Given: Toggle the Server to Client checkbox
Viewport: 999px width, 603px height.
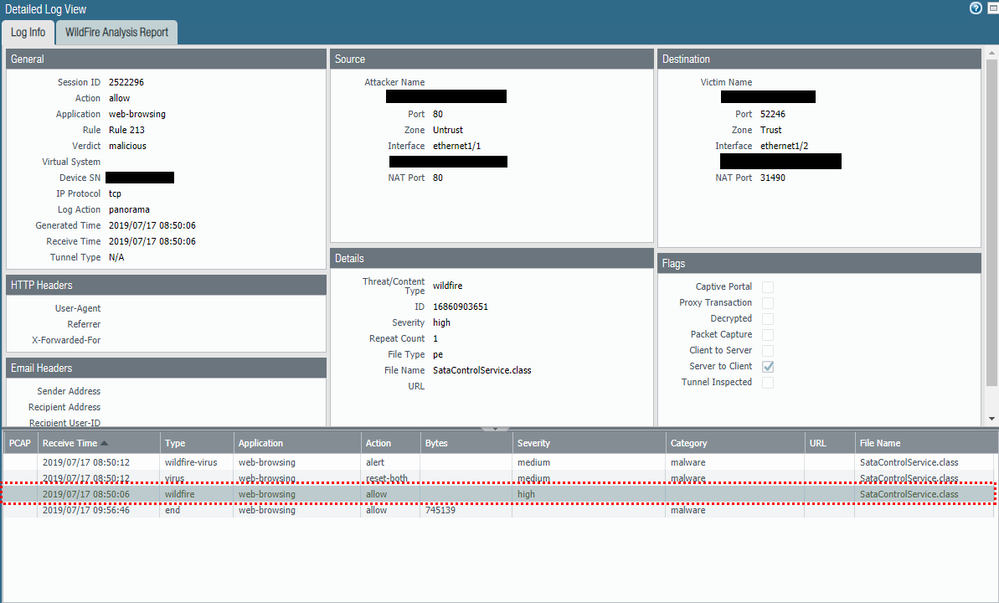Looking at the screenshot, I should click(x=768, y=367).
